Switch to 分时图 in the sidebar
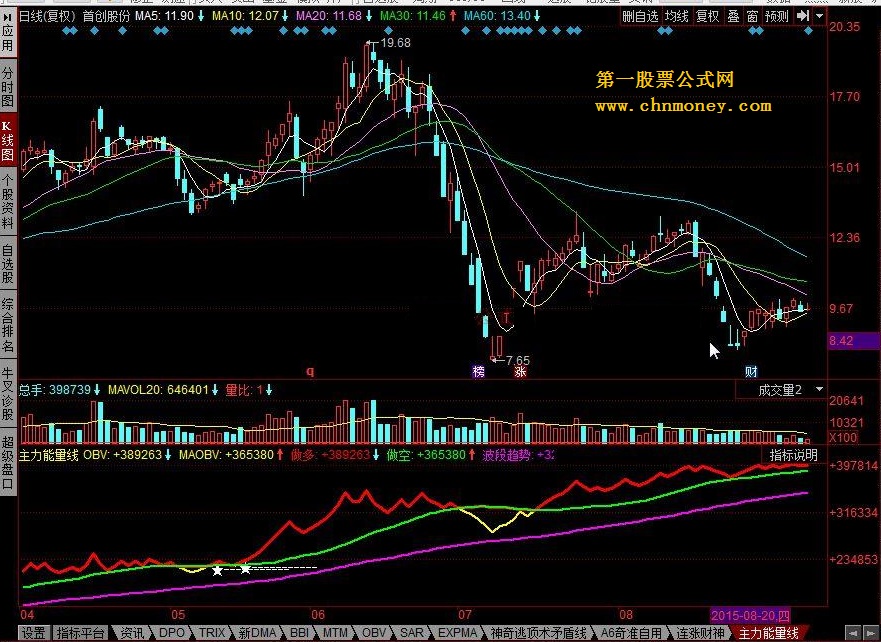Image resolution: width=881 pixels, height=642 pixels. point(8,88)
